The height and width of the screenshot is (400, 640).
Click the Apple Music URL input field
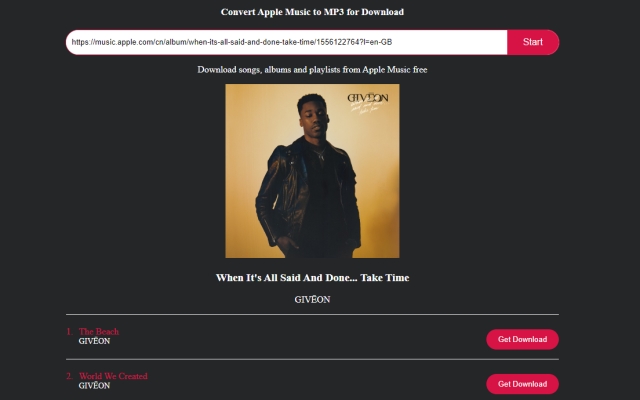(287, 42)
